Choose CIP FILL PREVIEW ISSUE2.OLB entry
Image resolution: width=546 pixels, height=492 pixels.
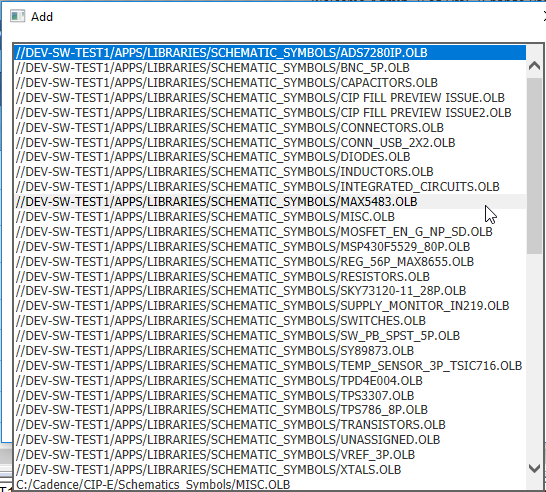270,112
